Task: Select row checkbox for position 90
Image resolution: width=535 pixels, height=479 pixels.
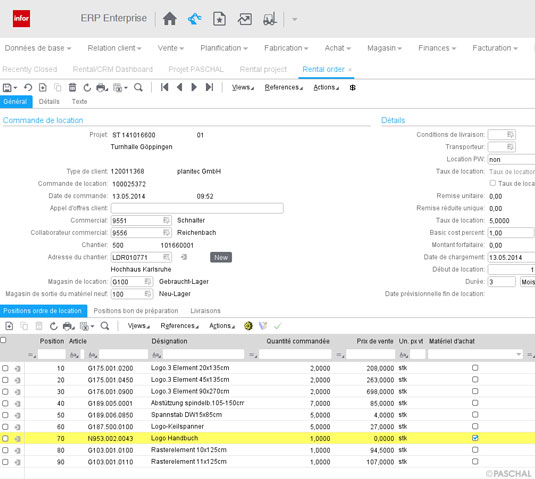Action: pyautogui.click(x=5, y=462)
